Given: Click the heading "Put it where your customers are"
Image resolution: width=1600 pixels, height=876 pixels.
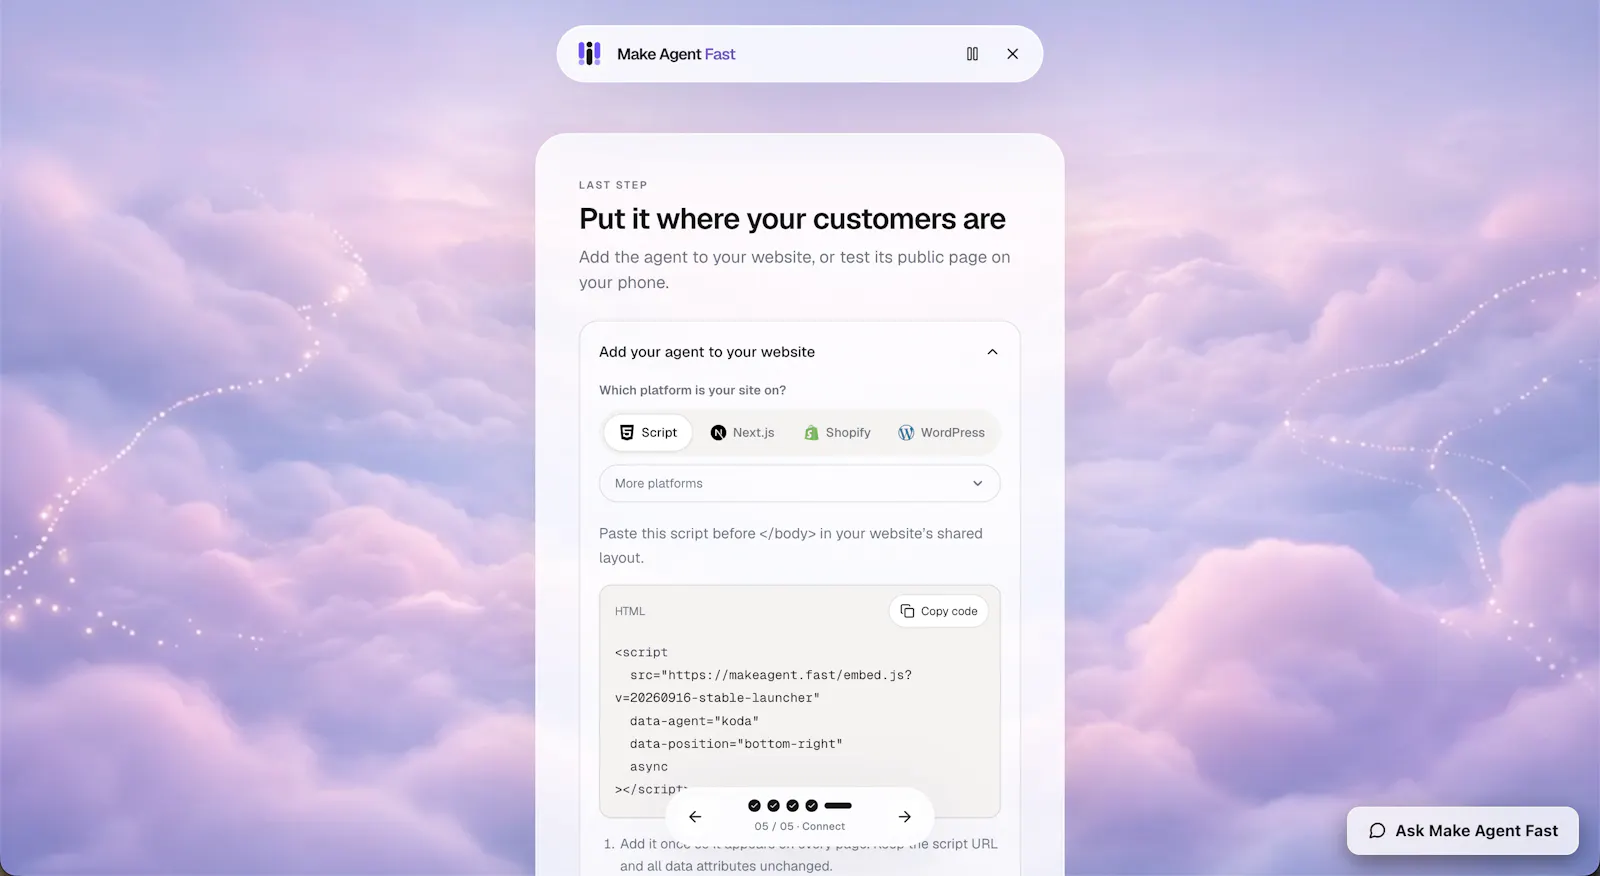Looking at the screenshot, I should (792, 219).
